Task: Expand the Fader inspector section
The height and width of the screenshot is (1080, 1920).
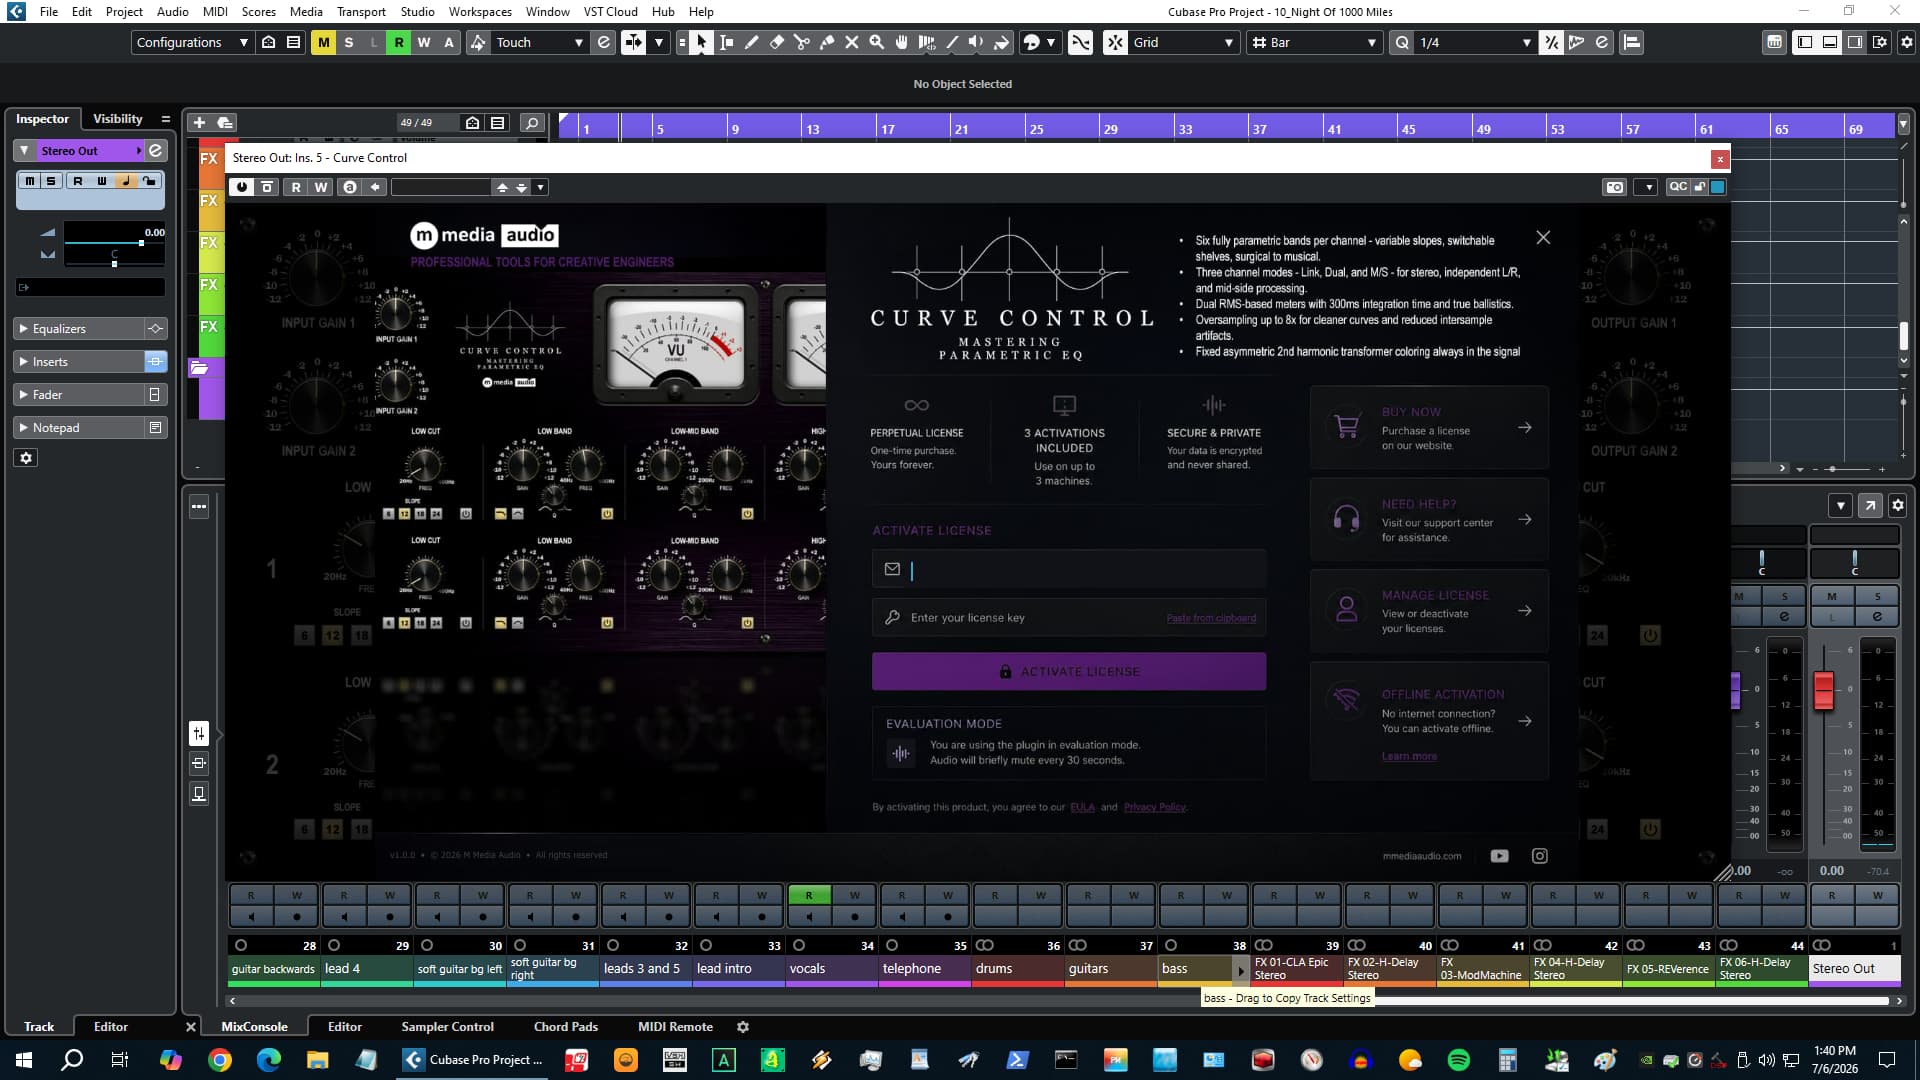Action: click(78, 395)
